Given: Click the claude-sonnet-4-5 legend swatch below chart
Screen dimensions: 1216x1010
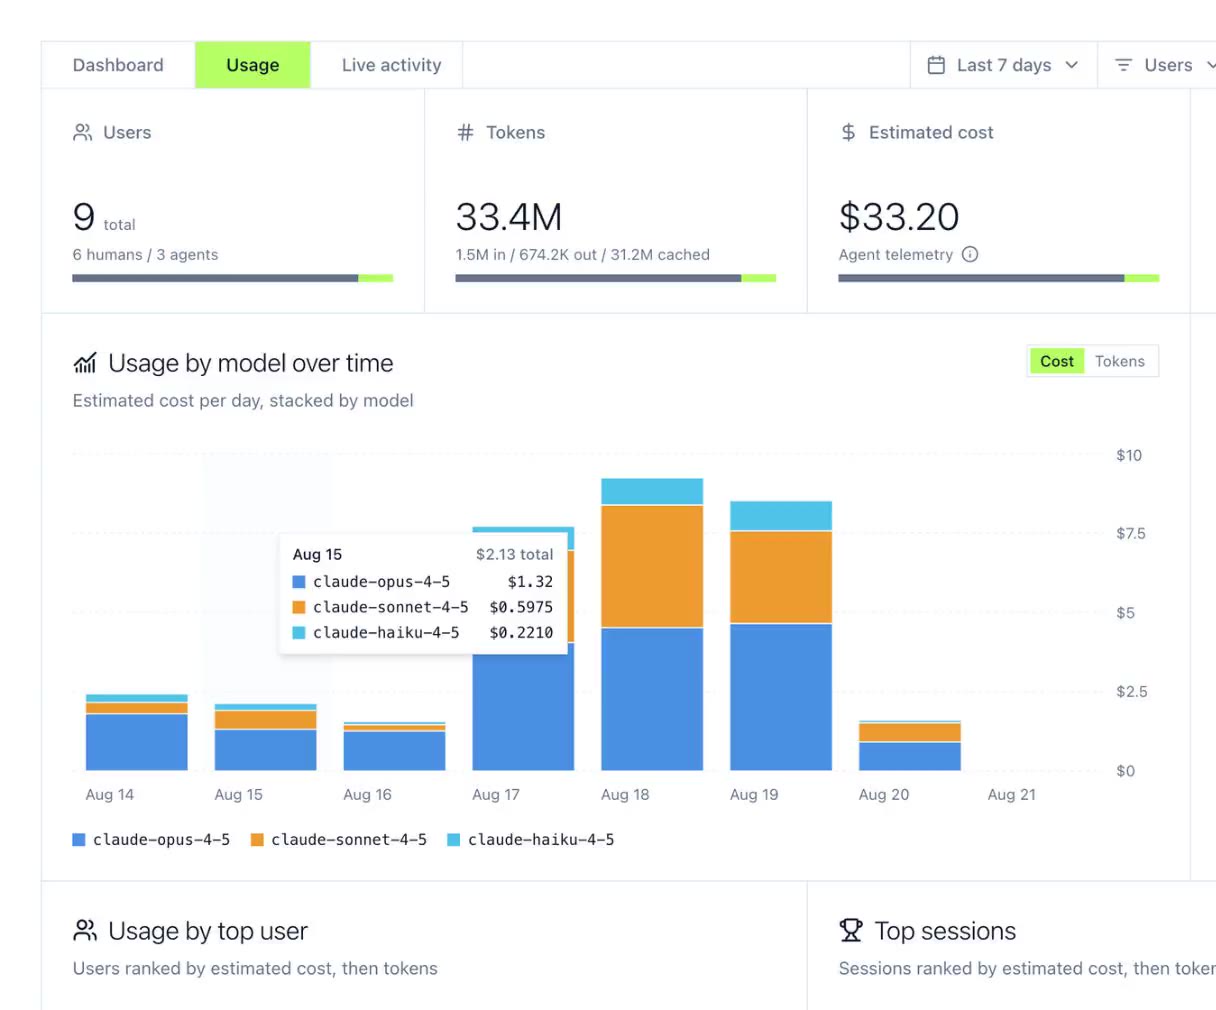Looking at the screenshot, I should pyautogui.click(x=257, y=840).
